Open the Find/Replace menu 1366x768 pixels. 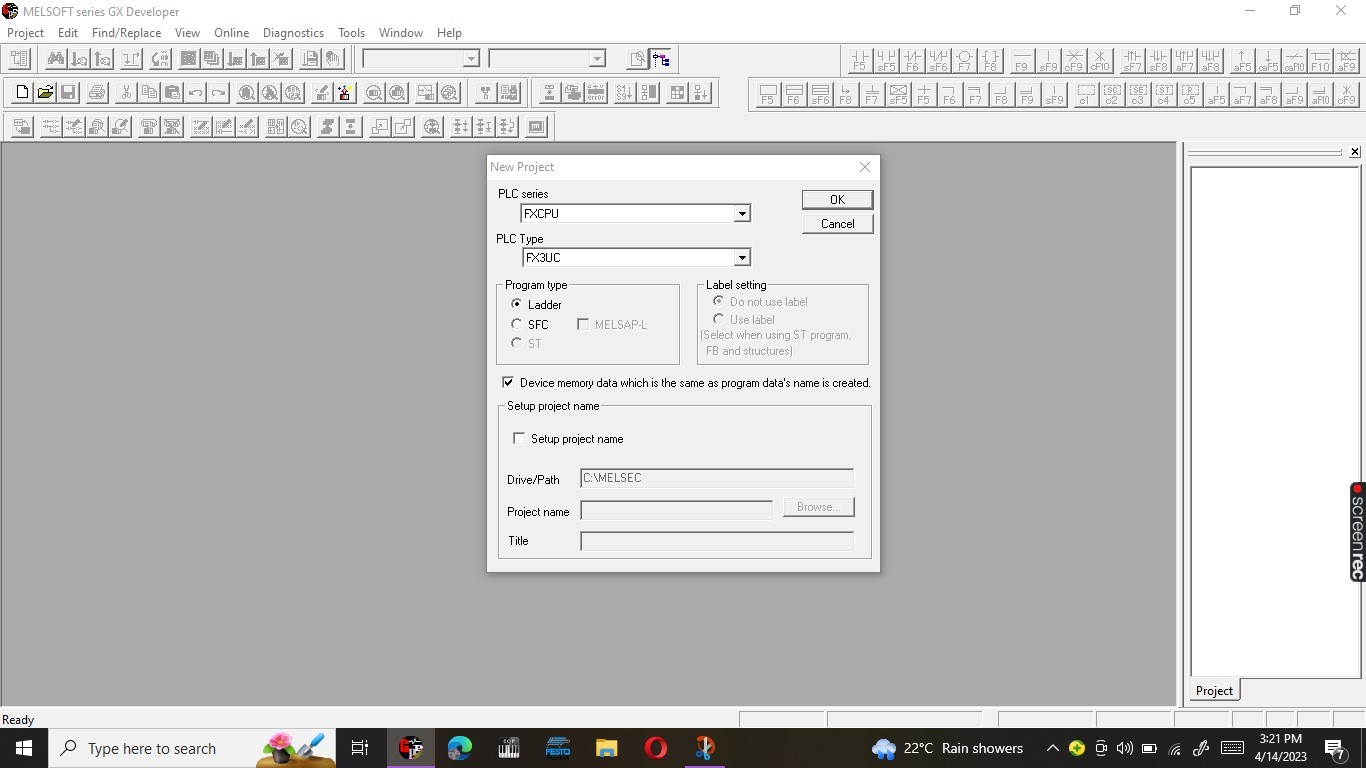point(126,33)
